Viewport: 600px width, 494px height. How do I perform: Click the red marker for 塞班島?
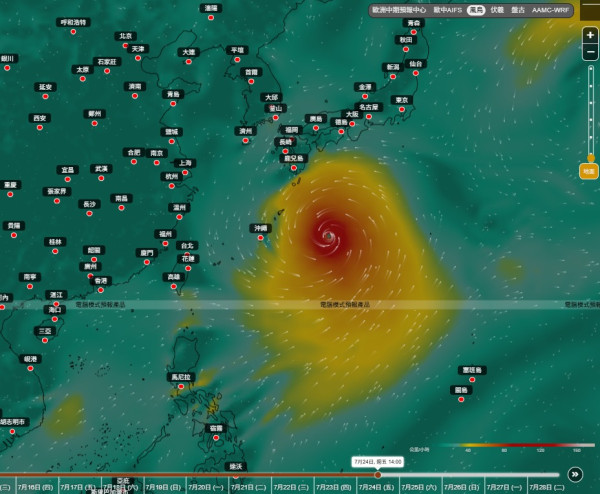472,380
